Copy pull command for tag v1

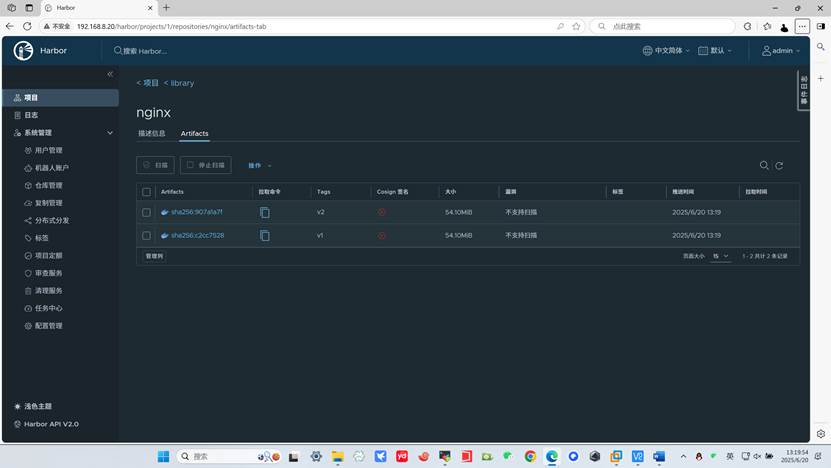point(264,235)
